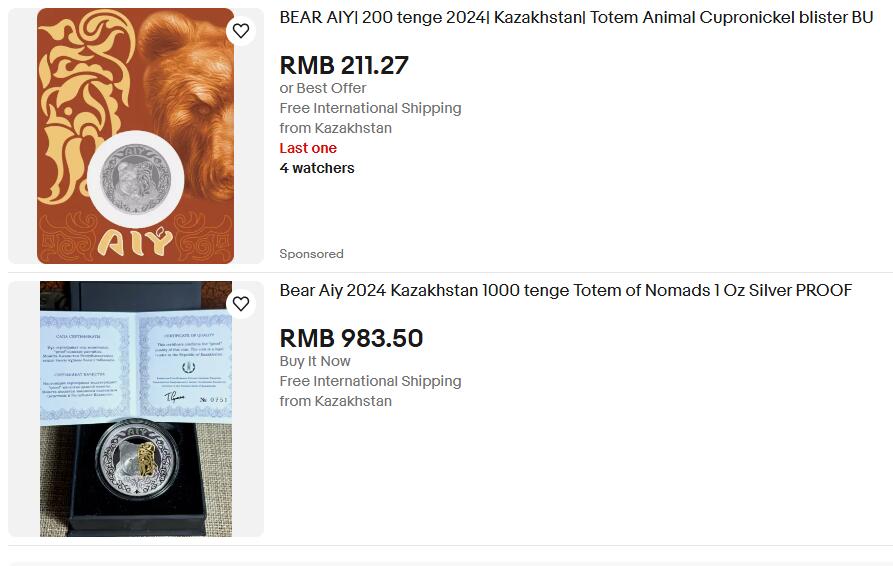The height and width of the screenshot is (566, 893).
Task: Click the red 'Last one' notice
Action: point(308,148)
